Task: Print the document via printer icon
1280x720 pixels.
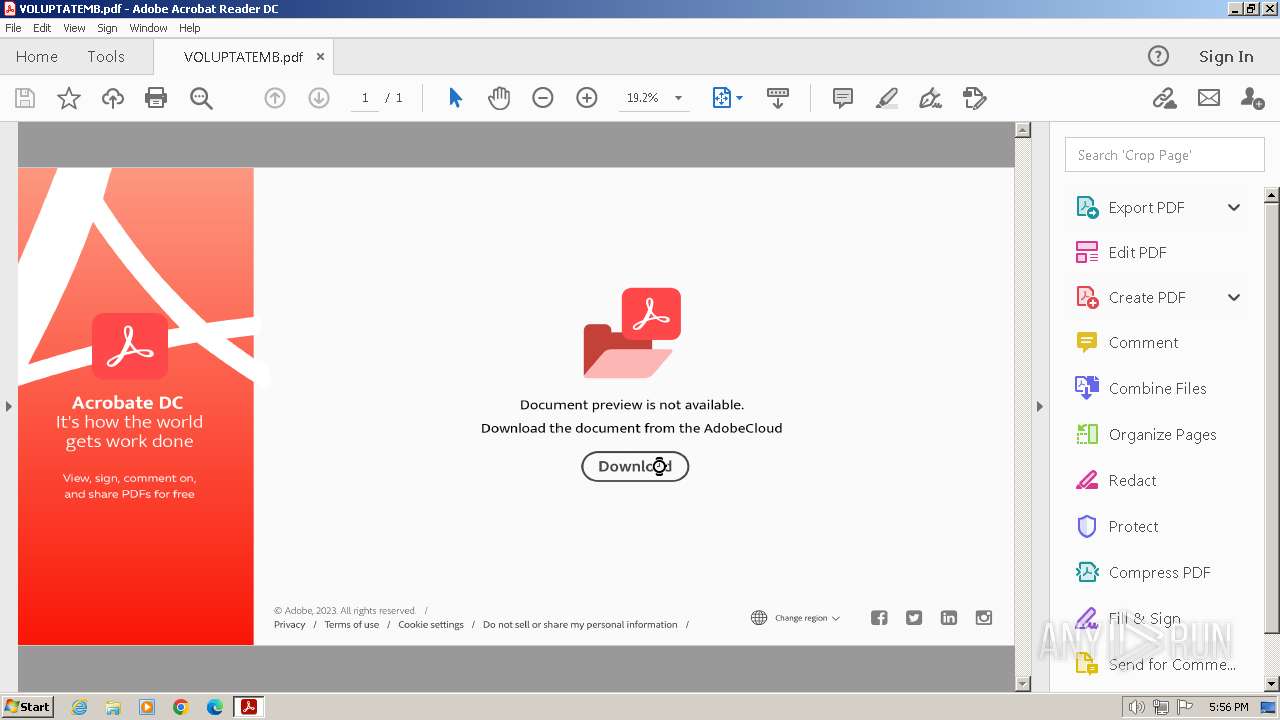Action: tap(156, 98)
